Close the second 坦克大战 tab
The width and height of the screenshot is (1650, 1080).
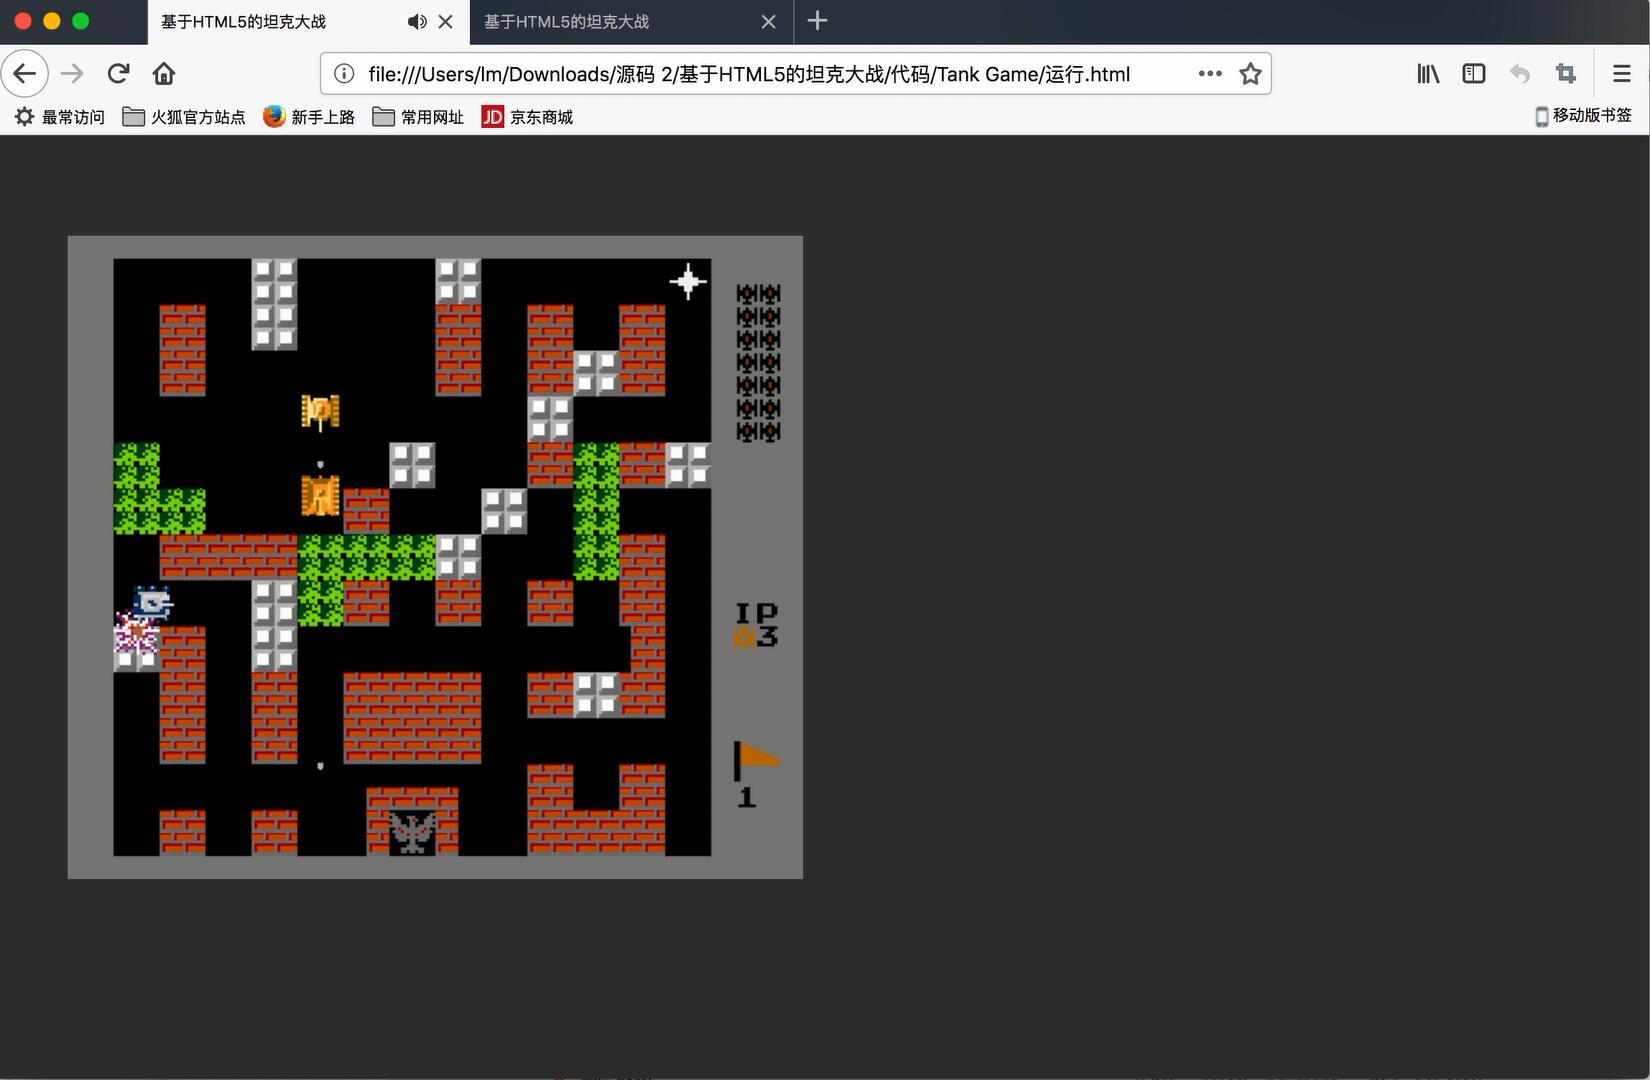[768, 21]
